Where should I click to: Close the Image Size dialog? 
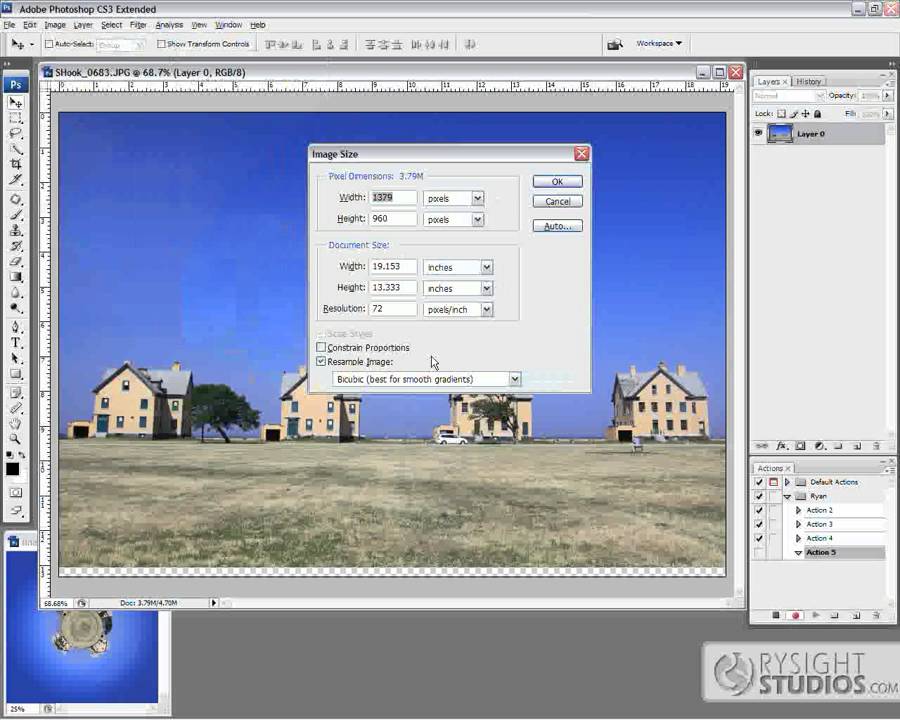581,153
